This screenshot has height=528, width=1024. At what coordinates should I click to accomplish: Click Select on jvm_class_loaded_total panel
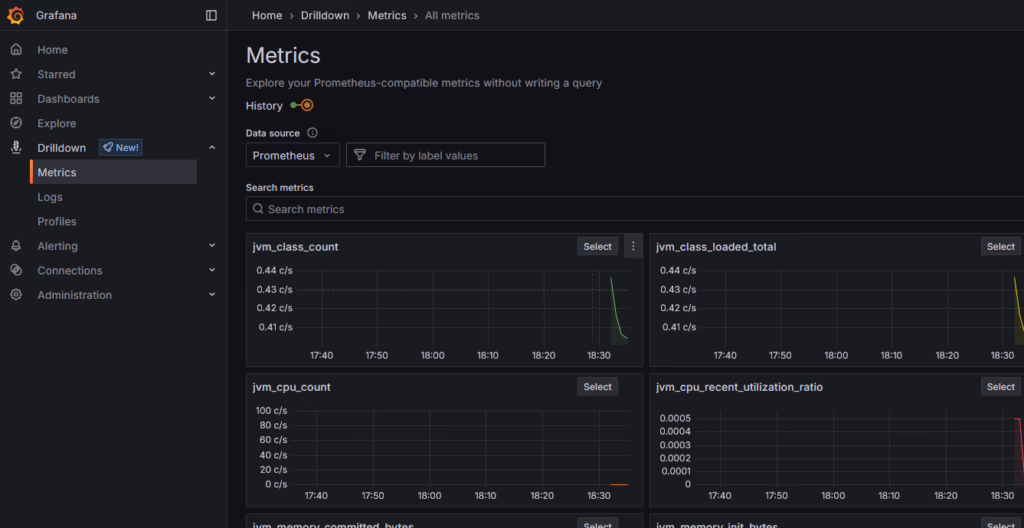(x=1001, y=246)
